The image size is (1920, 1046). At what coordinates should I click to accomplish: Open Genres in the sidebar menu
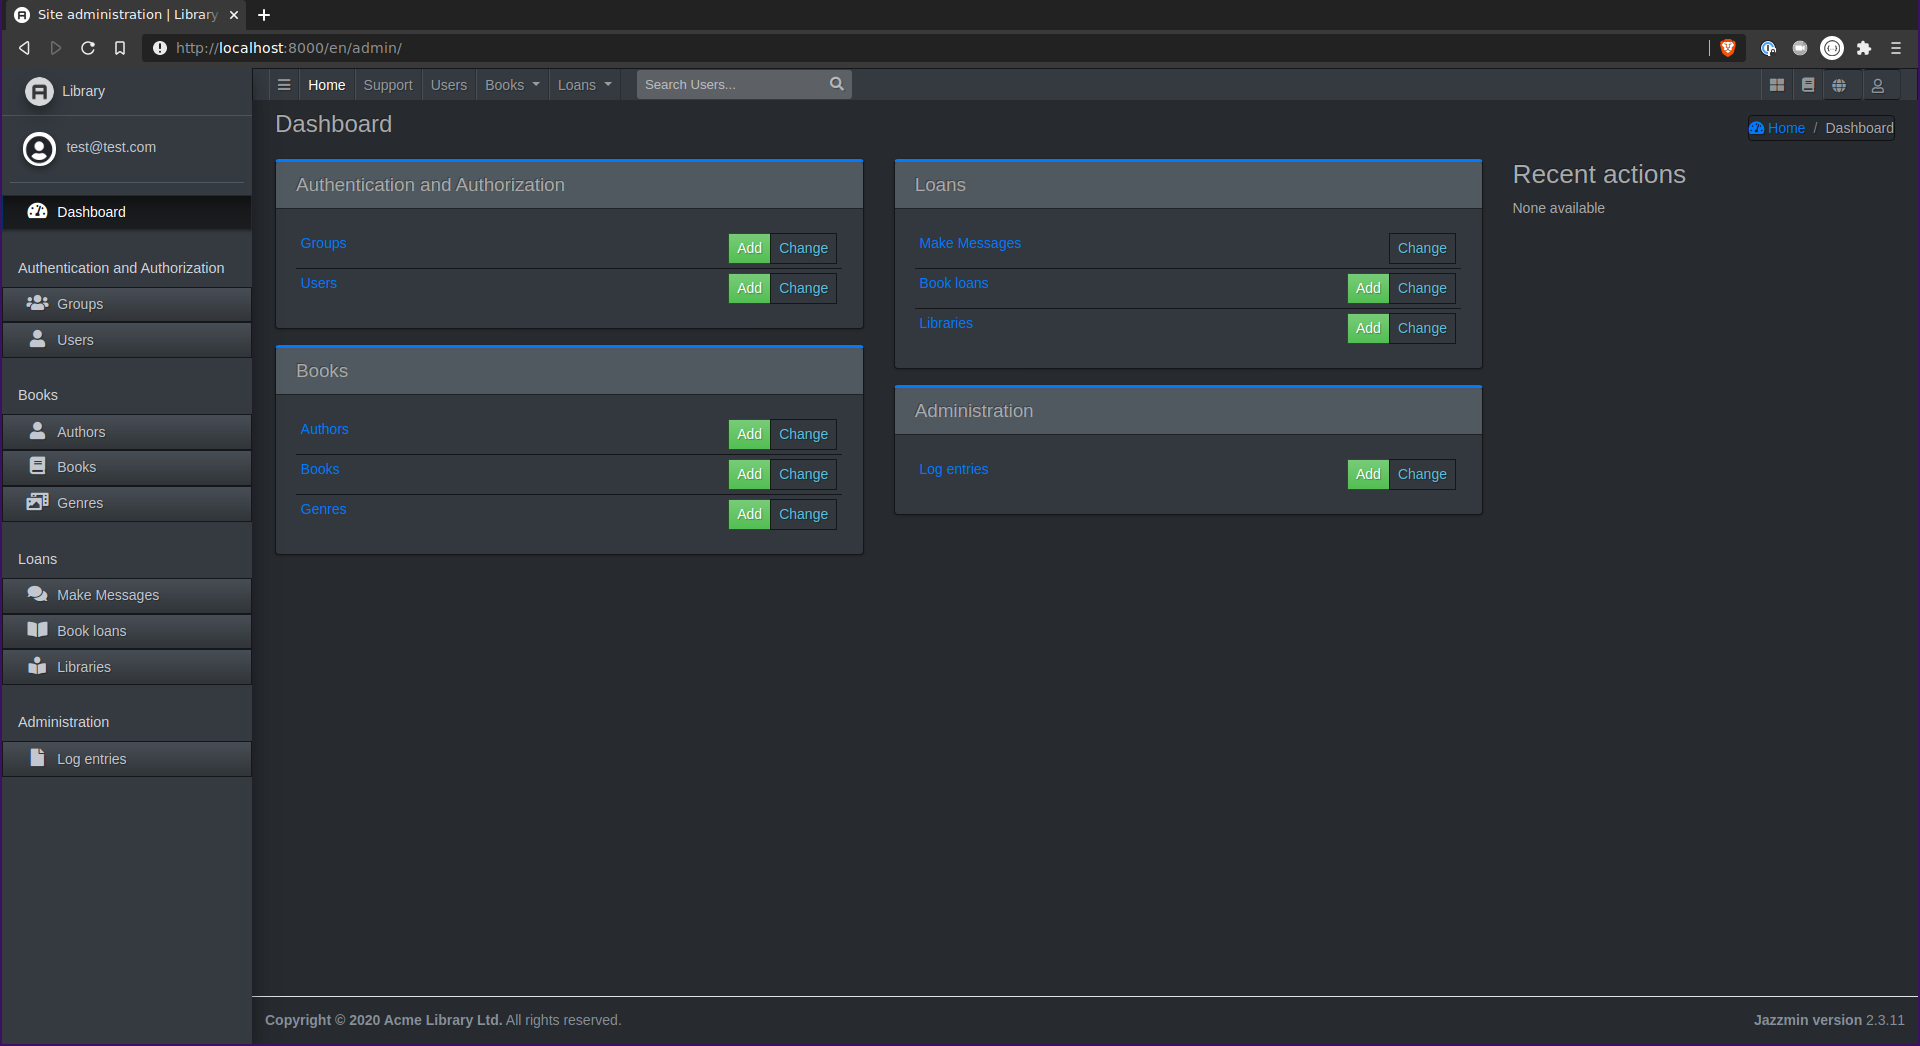tap(127, 503)
